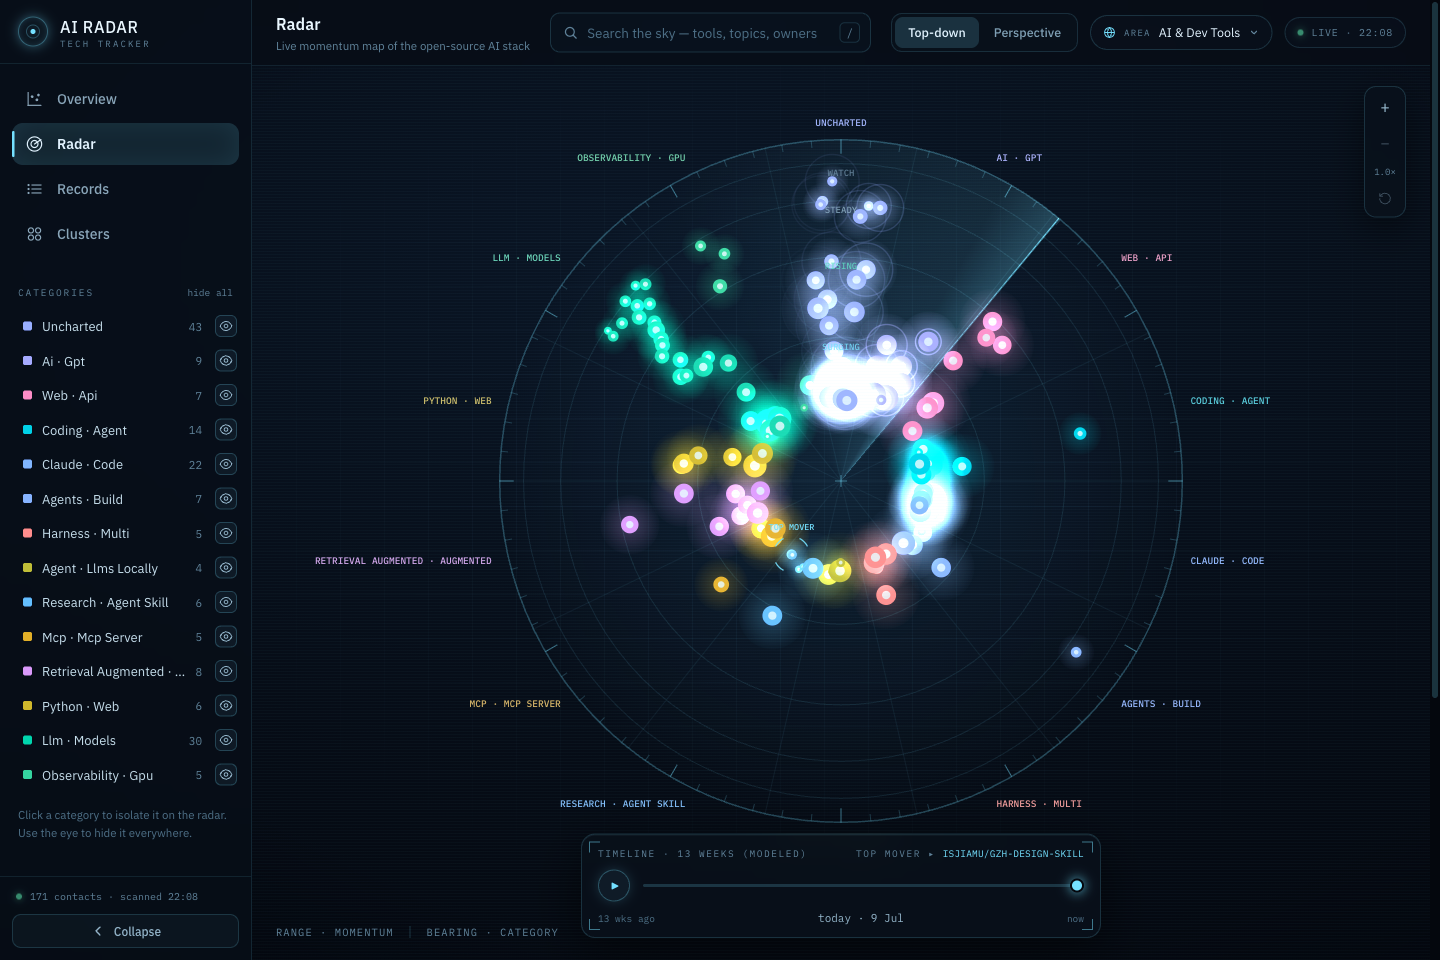Image resolution: width=1440 pixels, height=960 pixels.
Task: Click the LIVE 22:08 status indicator
Action: [x=1345, y=33]
